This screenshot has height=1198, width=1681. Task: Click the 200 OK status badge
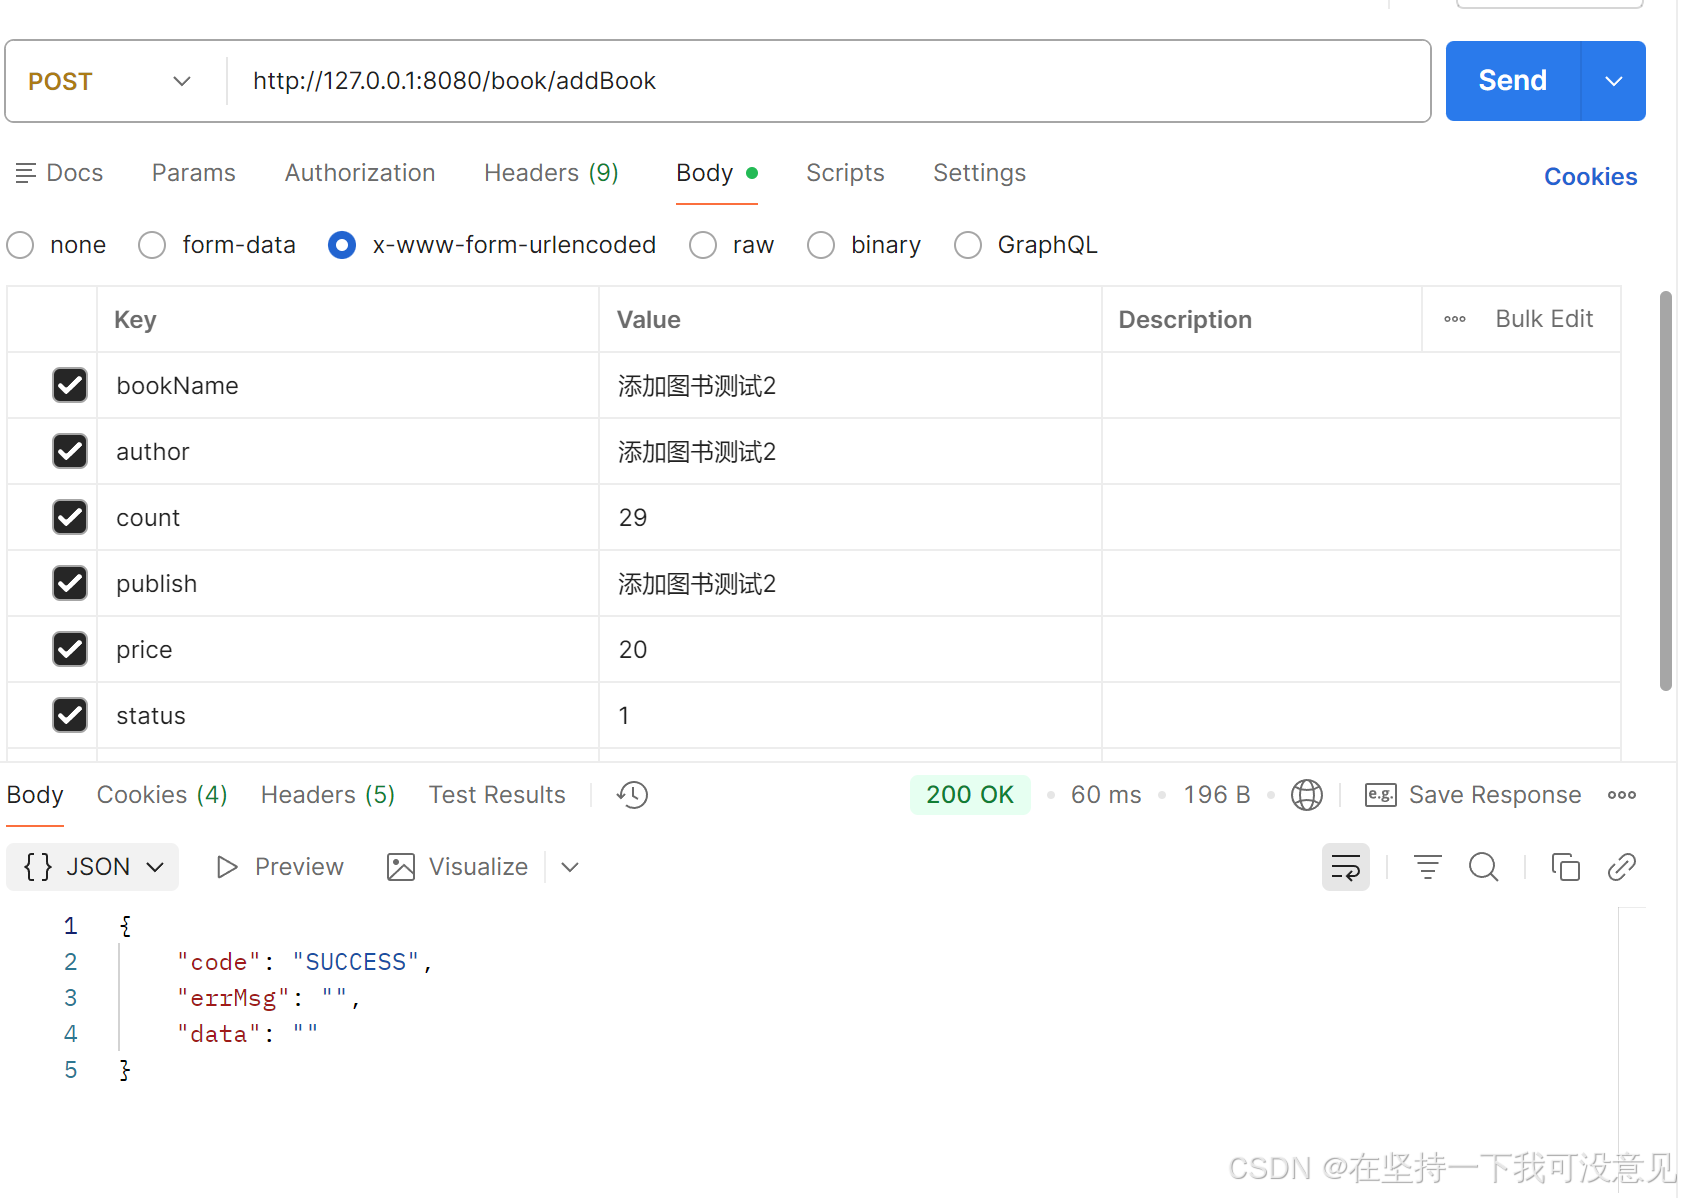click(x=970, y=795)
